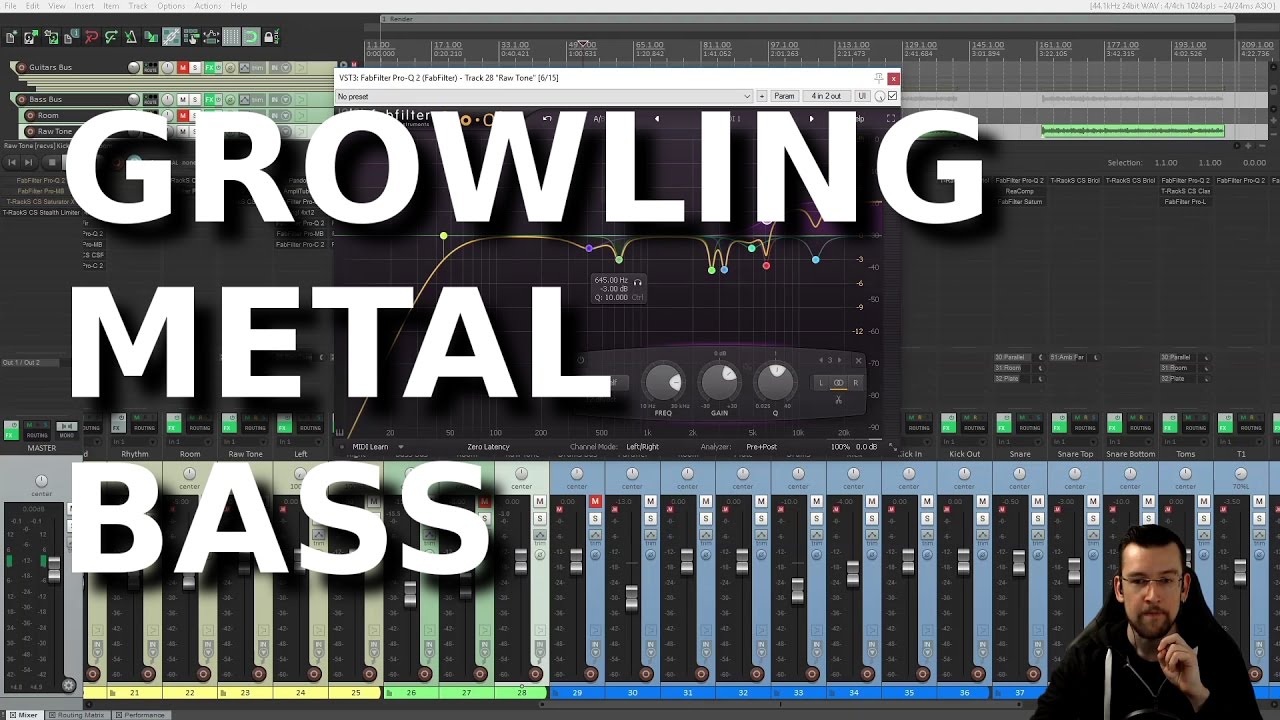
Task: Open the MIDI Learn dropdown arrow
Action: (x=401, y=447)
